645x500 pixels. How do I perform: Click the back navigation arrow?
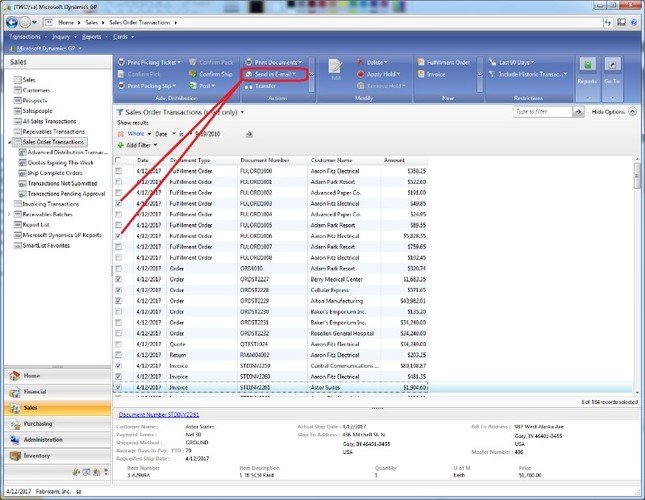click(12, 23)
